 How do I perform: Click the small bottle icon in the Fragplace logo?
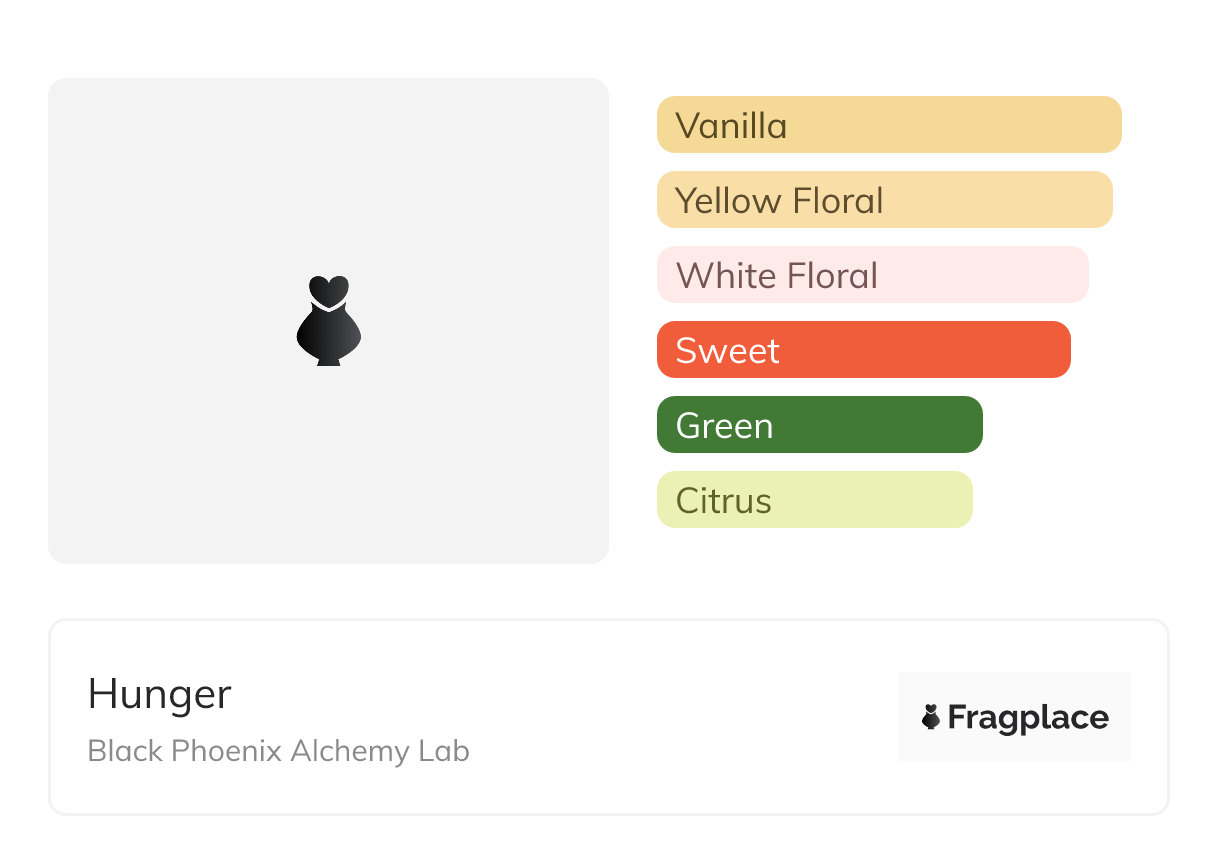click(x=931, y=717)
